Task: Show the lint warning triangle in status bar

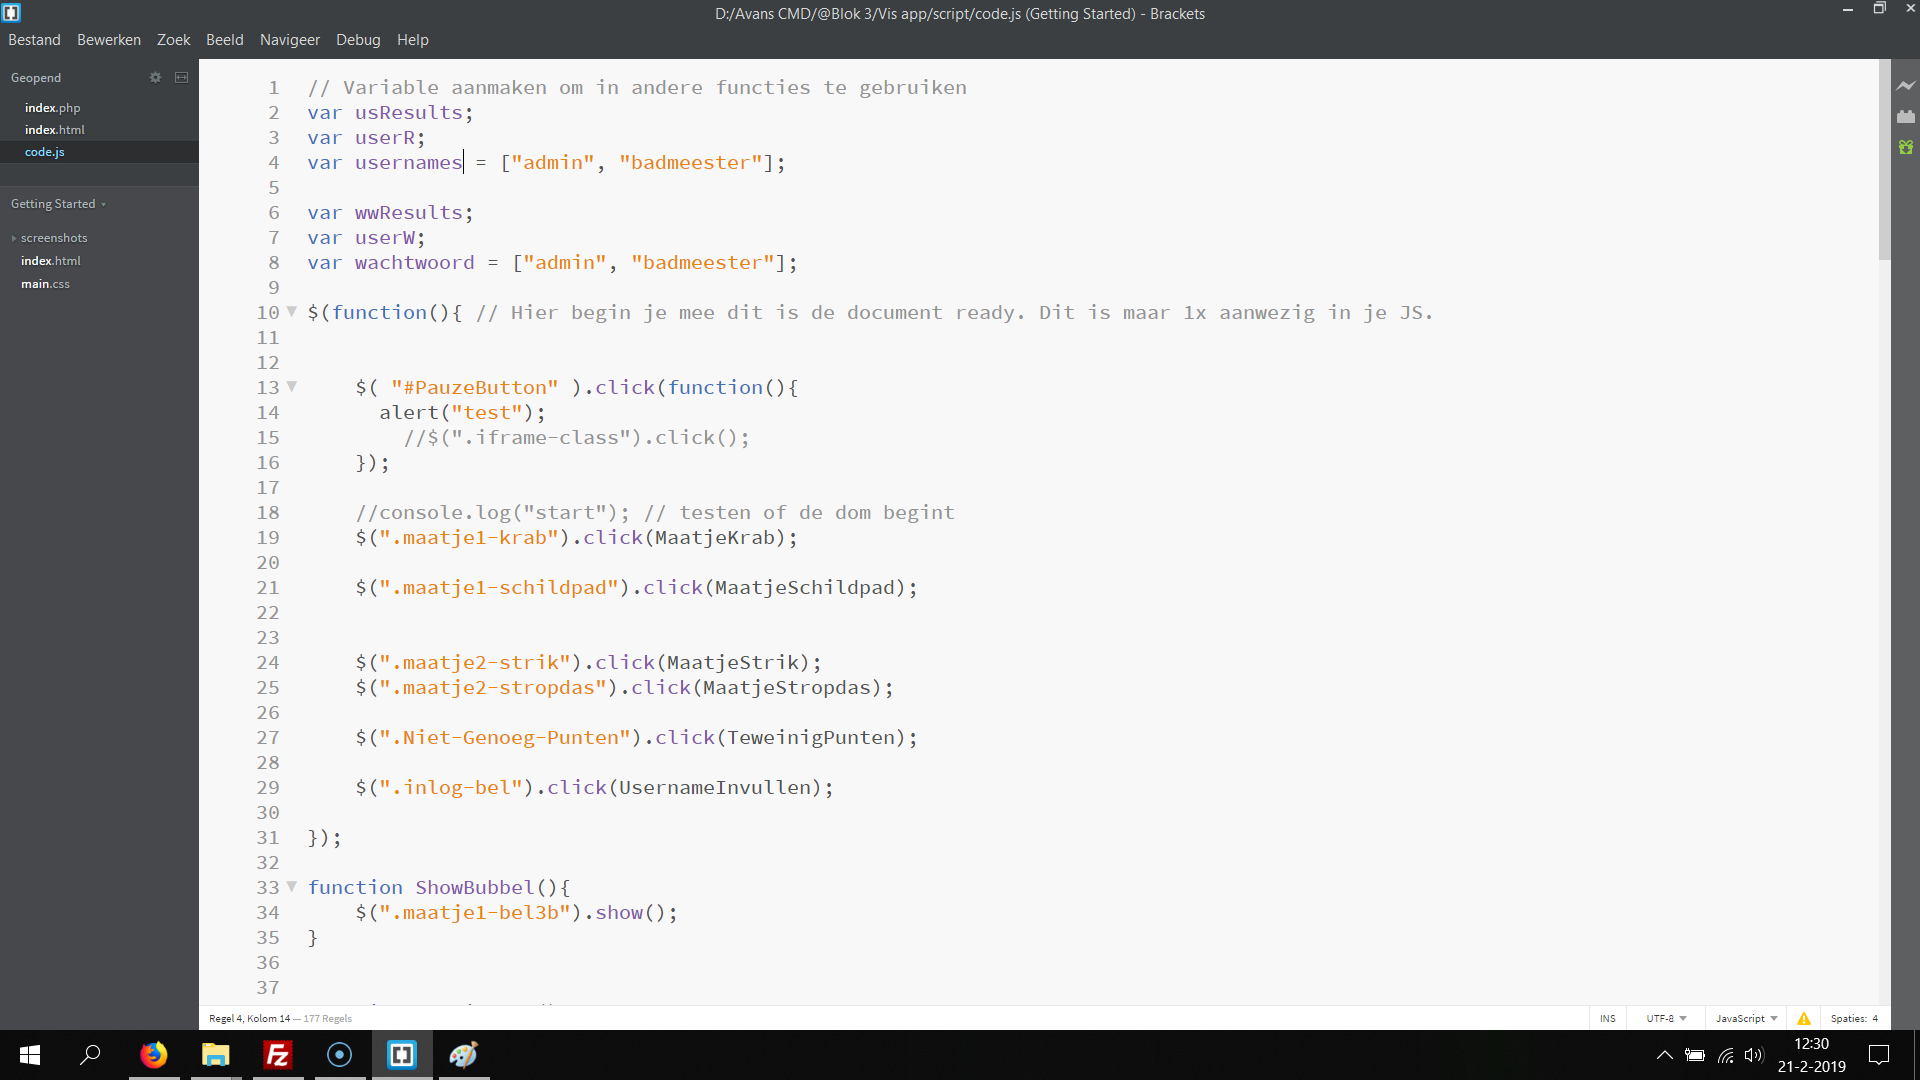Action: pos(1804,1018)
